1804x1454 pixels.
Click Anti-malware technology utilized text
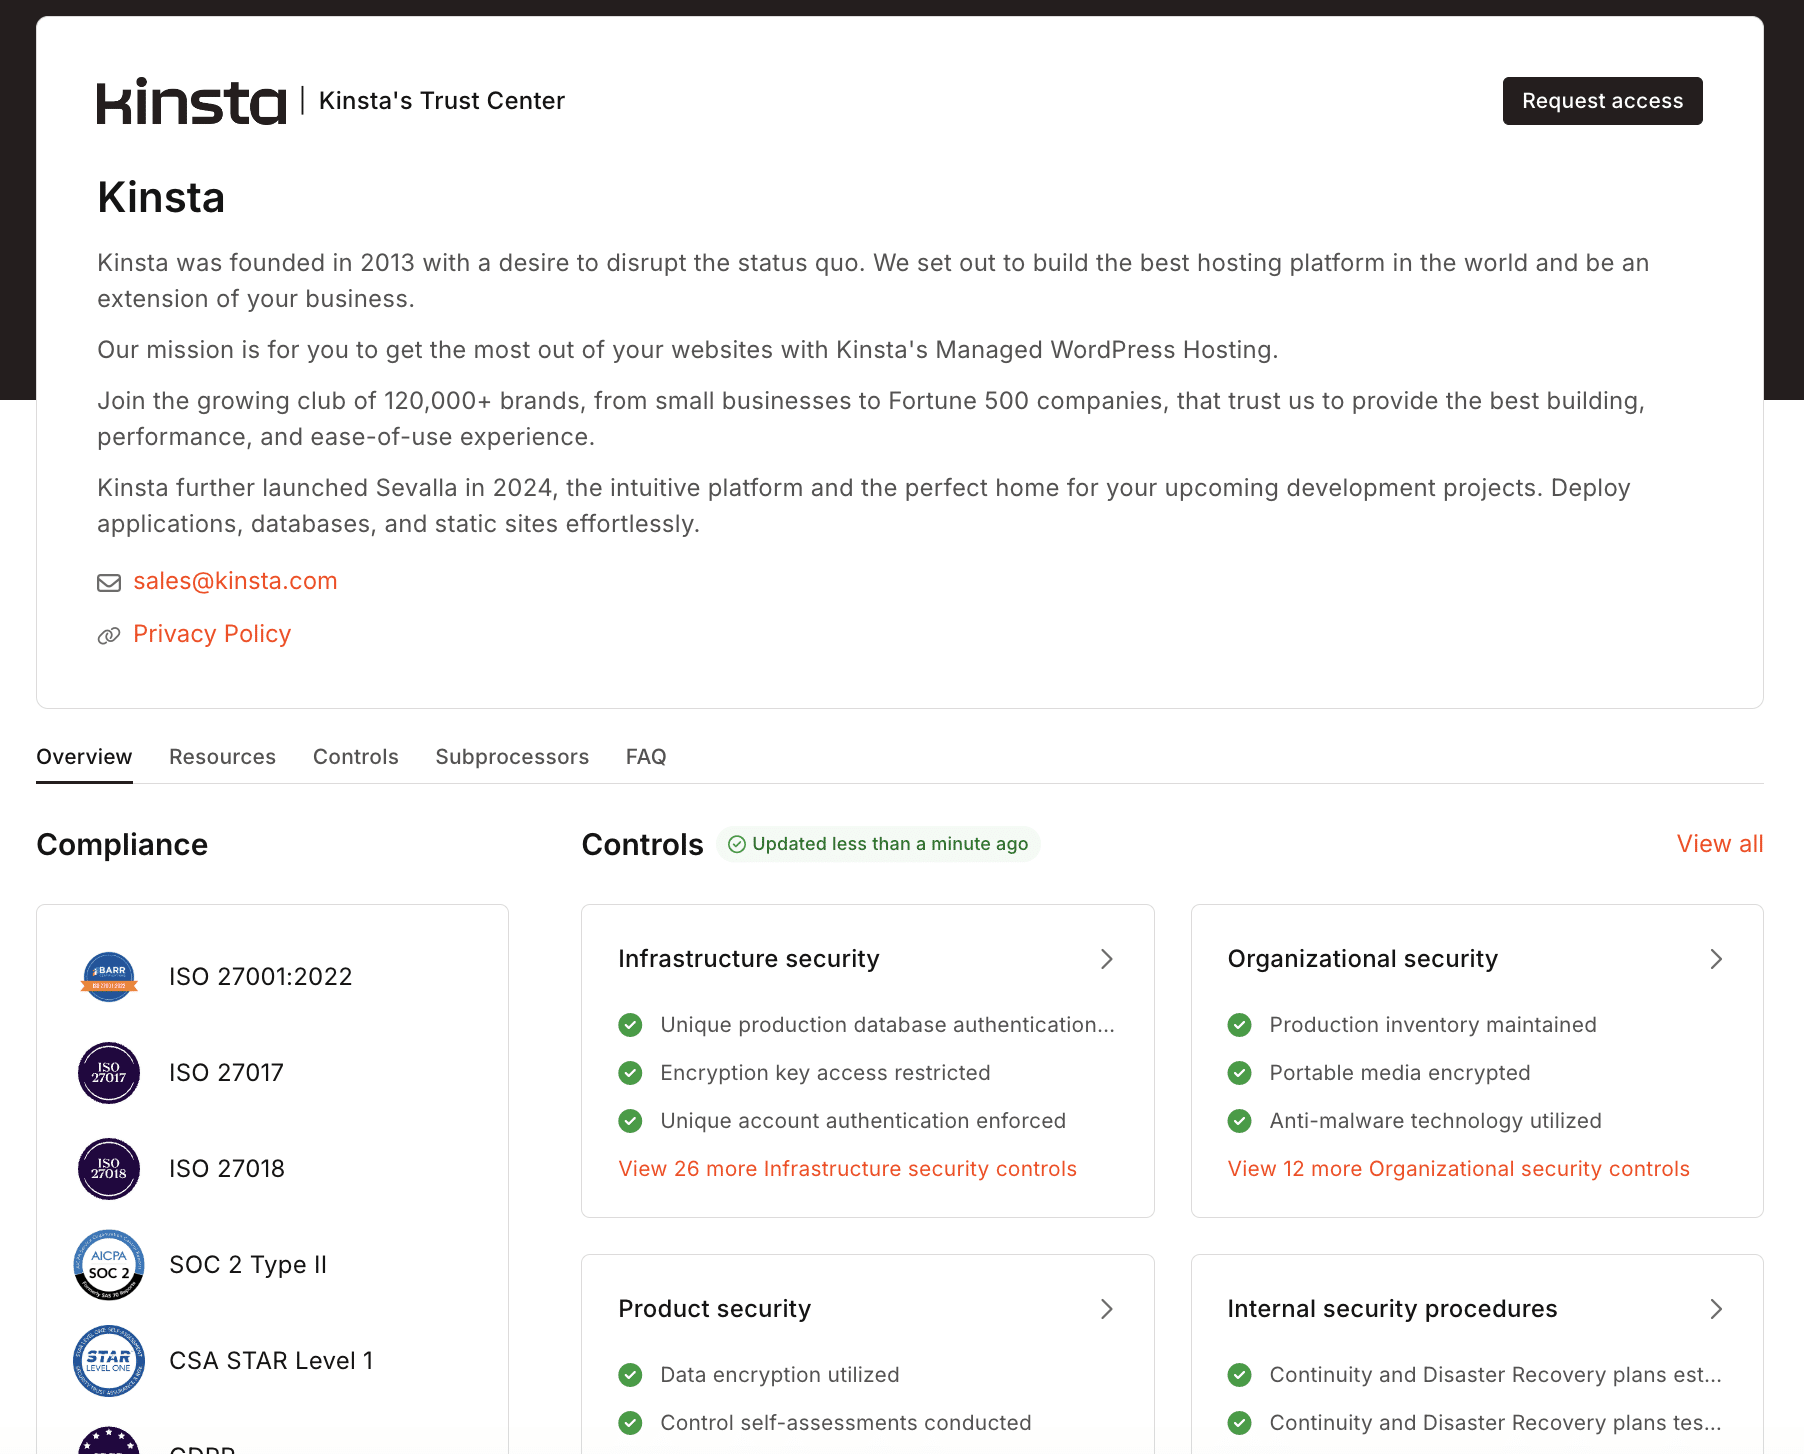[1435, 1121]
